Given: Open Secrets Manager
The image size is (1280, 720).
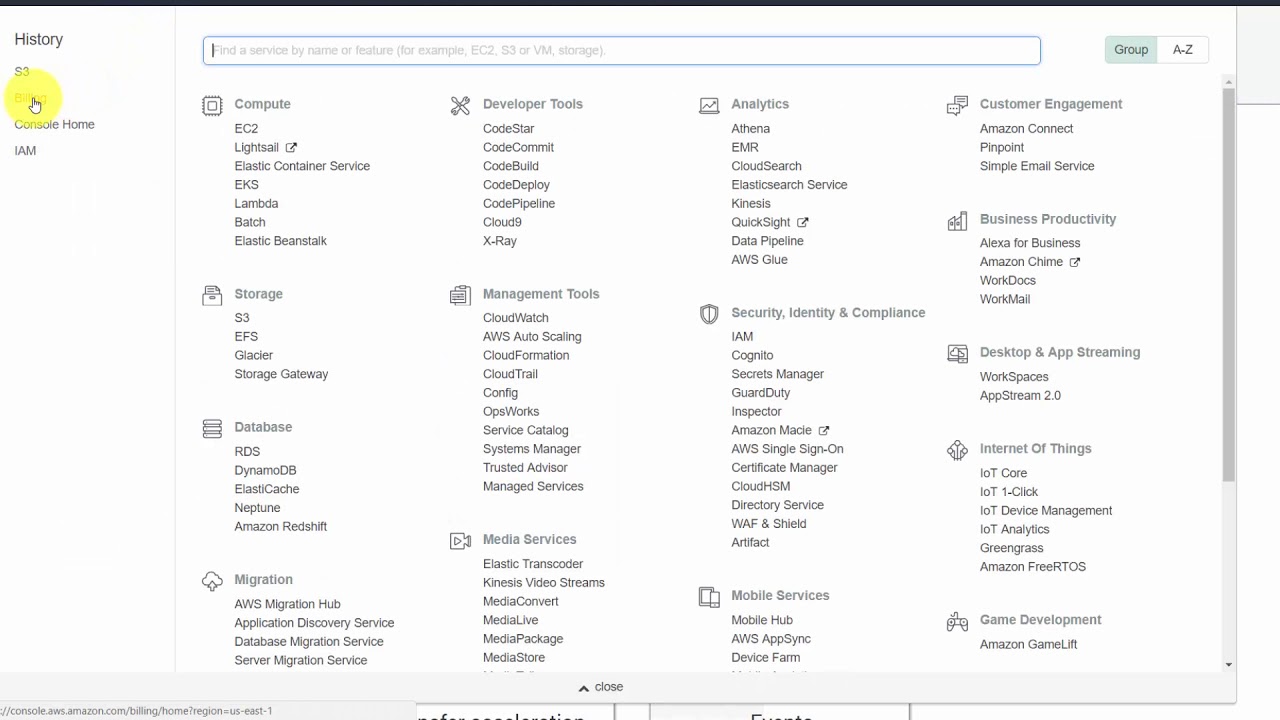Looking at the screenshot, I should click(x=777, y=374).
